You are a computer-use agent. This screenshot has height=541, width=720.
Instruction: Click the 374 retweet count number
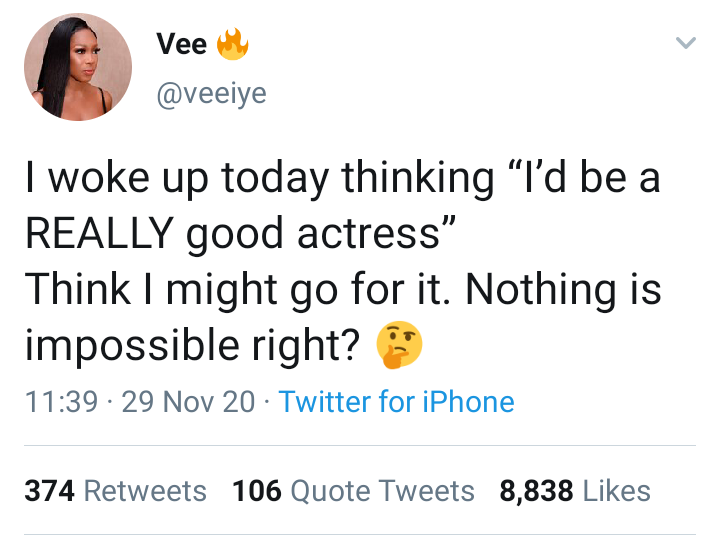(50, 491)
